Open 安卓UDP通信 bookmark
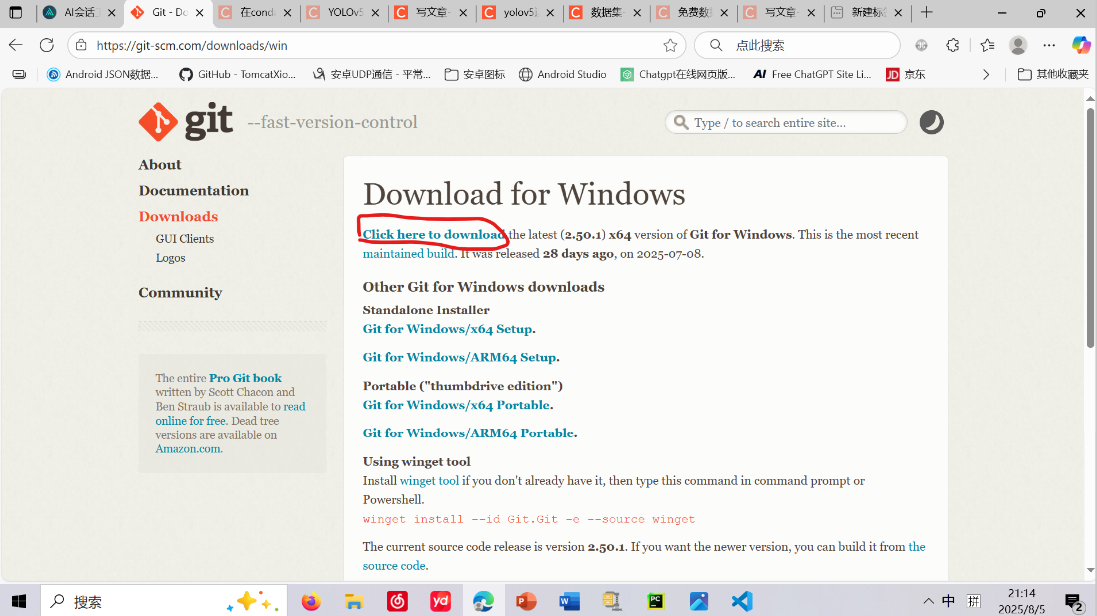This screenshot has width=1097, height=616. pyautogui.click(x=371, y=74)
